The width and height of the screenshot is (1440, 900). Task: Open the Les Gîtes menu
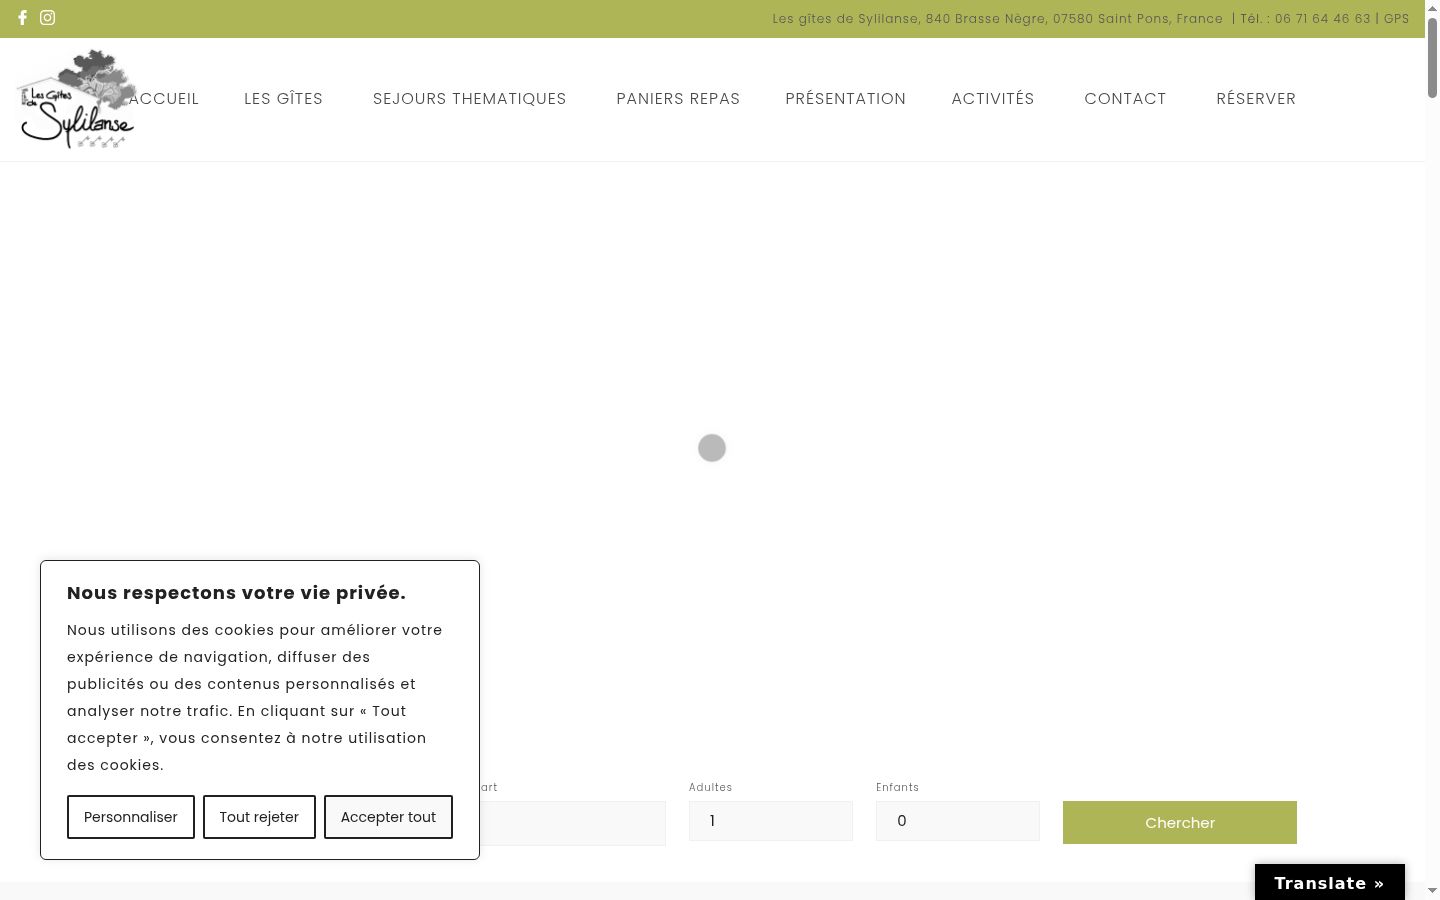tap(284, 99)
